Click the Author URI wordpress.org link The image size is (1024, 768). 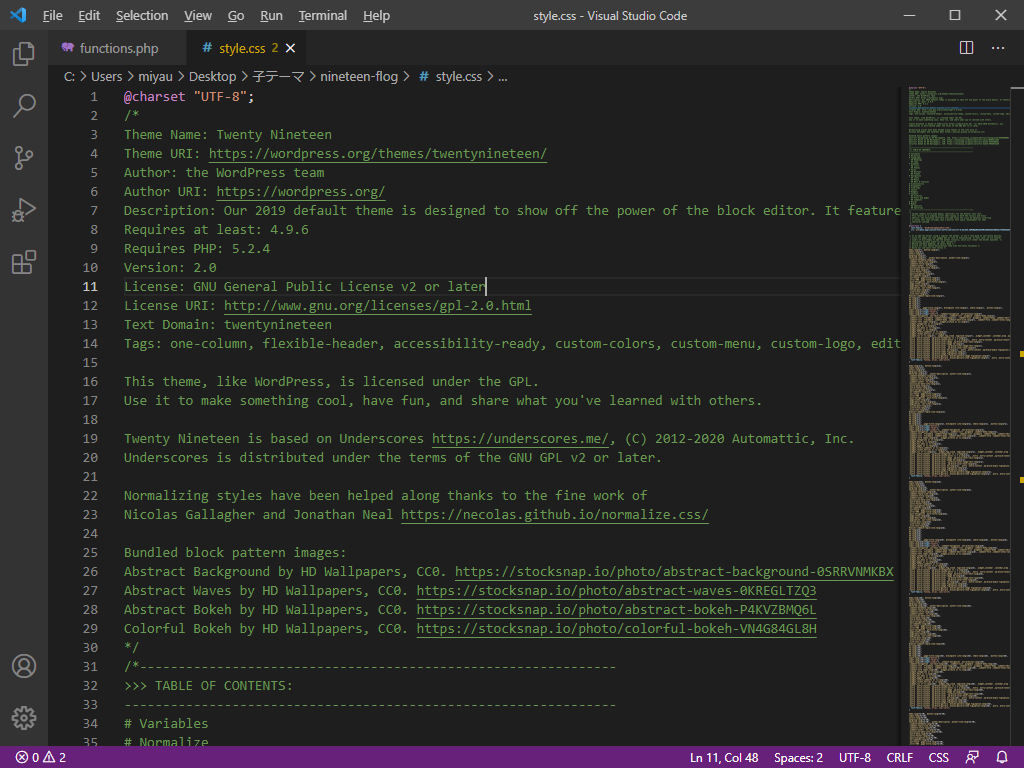click(x=300, y=191)
